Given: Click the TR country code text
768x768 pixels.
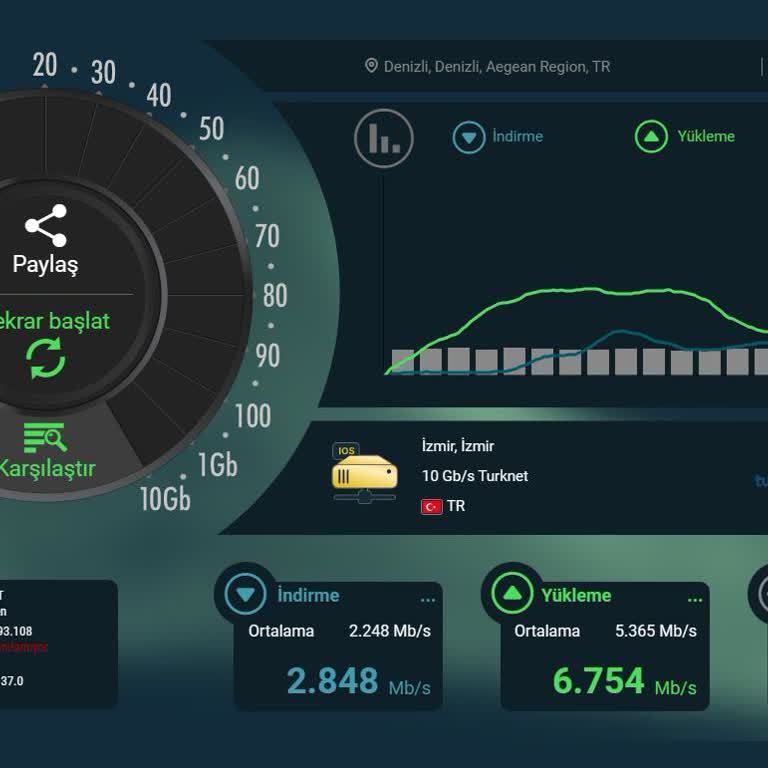Looking at the screenshot, I should (456, 506).
